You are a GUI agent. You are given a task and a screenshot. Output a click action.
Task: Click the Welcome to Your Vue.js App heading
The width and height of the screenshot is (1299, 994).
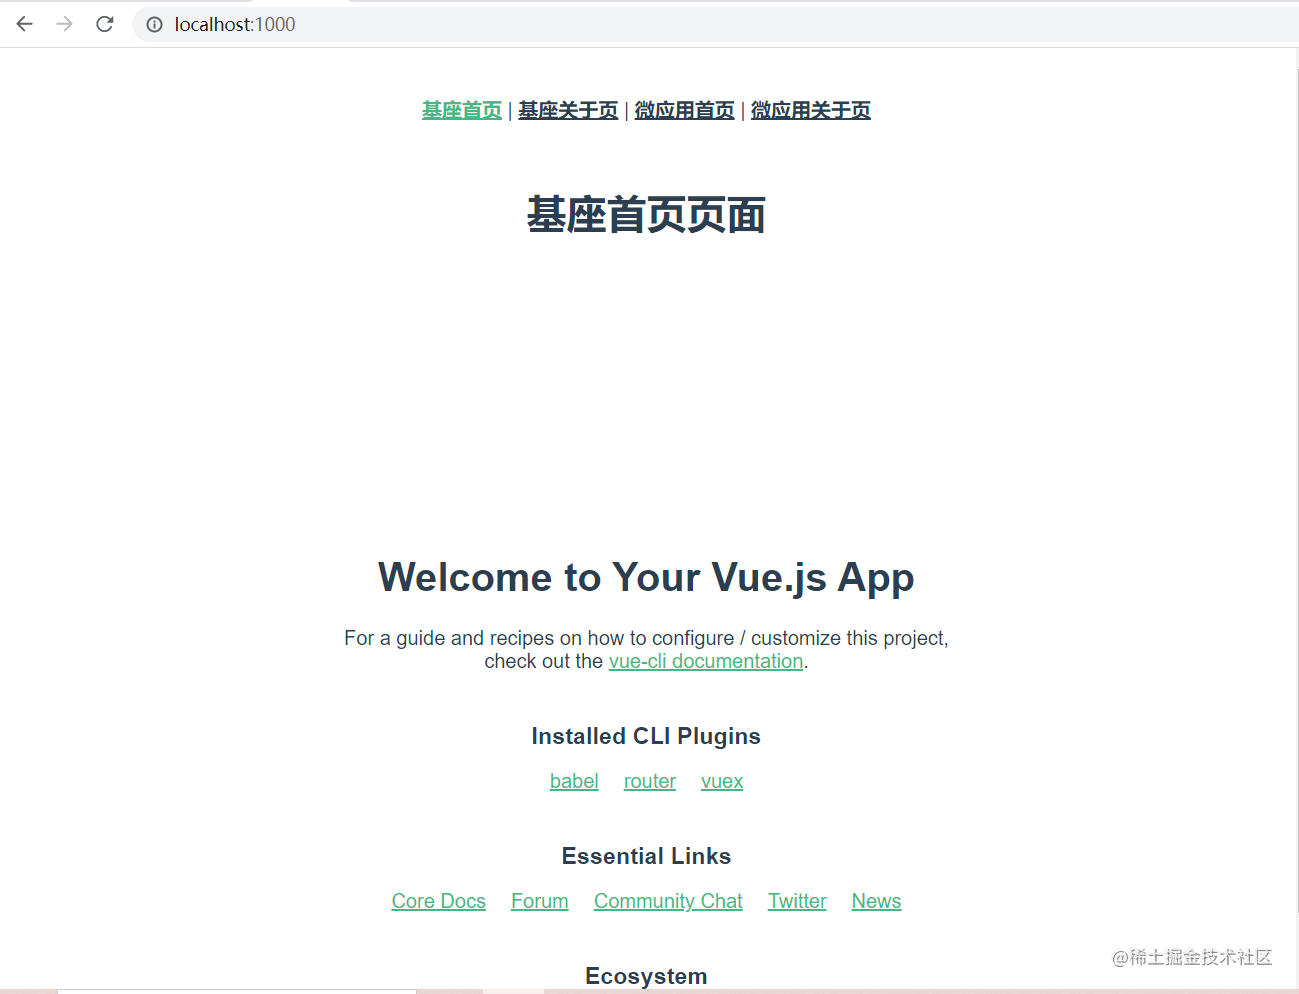tap(646, 577)
